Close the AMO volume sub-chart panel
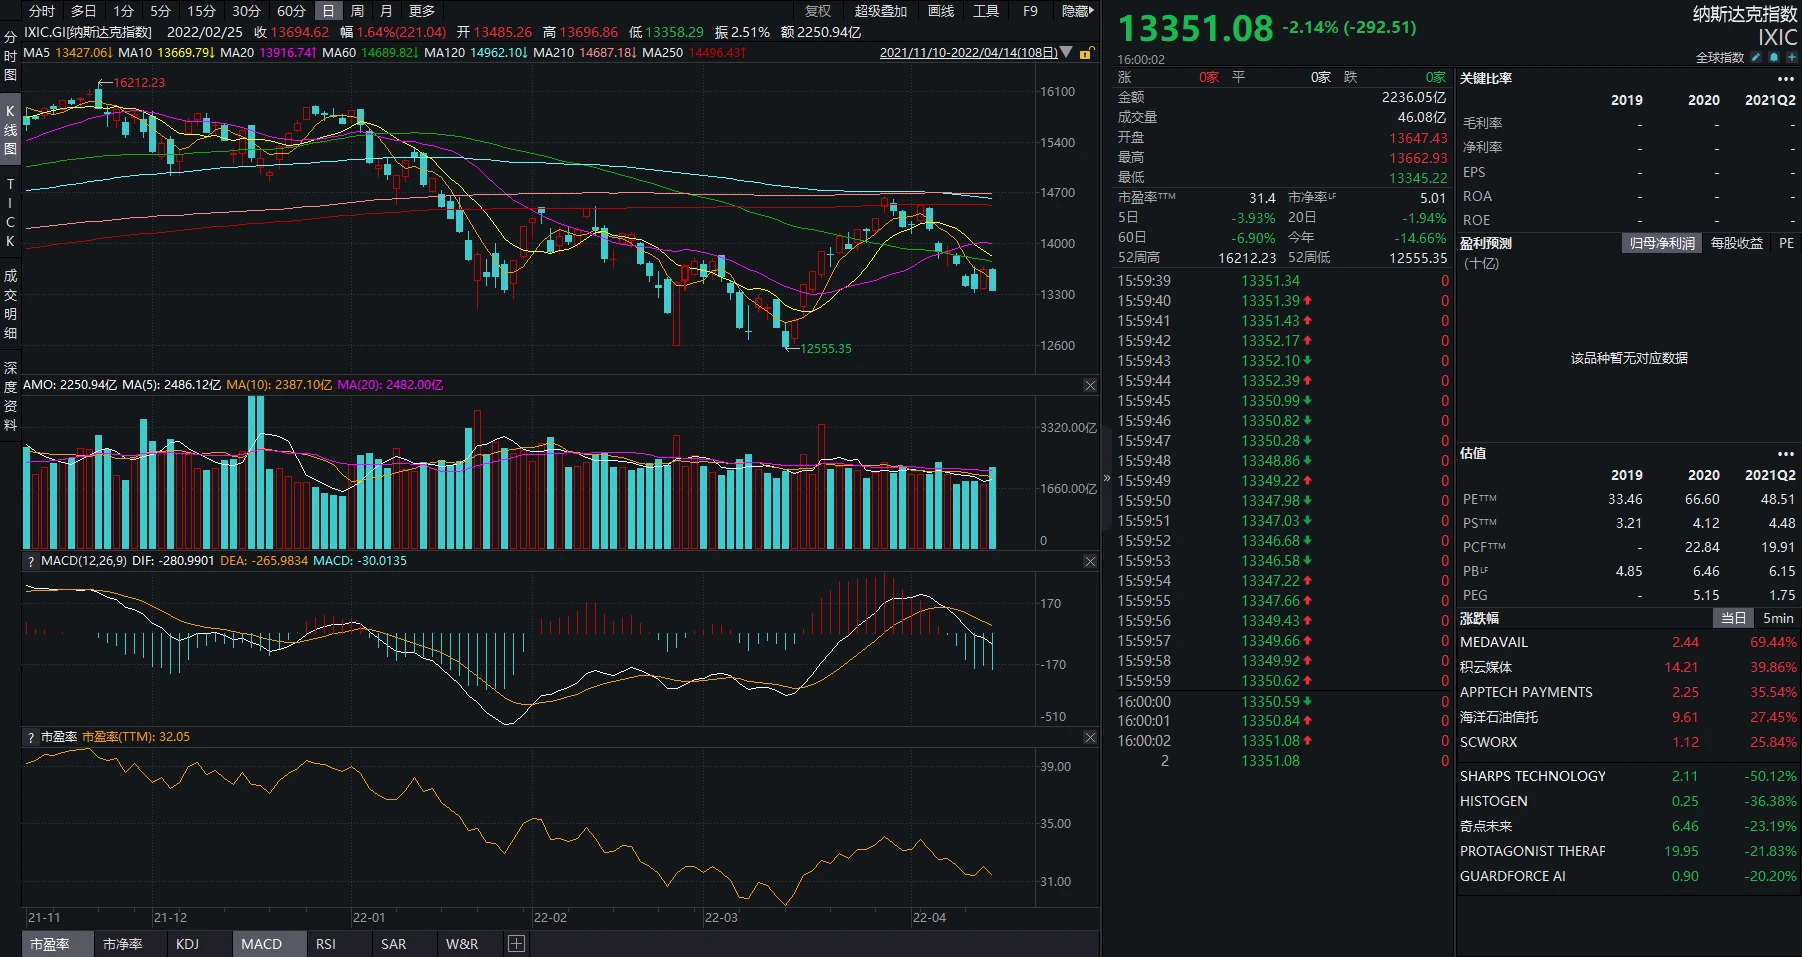1802x957 pixels. click(x=1090, y=385)
